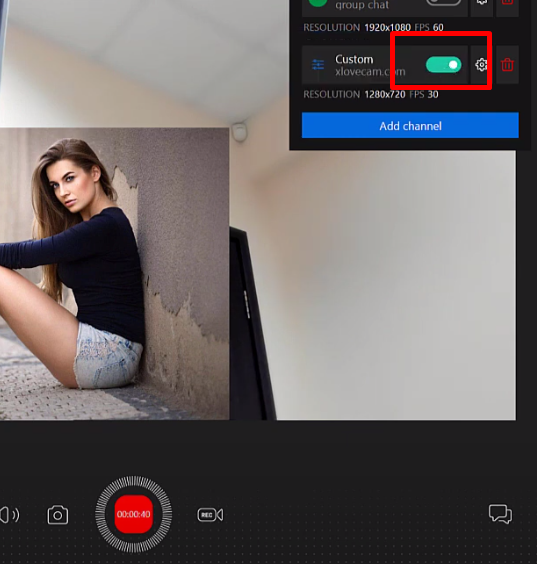Viewport: 537px width, 564px height.
Task: Select the group chat channel name
Action: point(362,5)
